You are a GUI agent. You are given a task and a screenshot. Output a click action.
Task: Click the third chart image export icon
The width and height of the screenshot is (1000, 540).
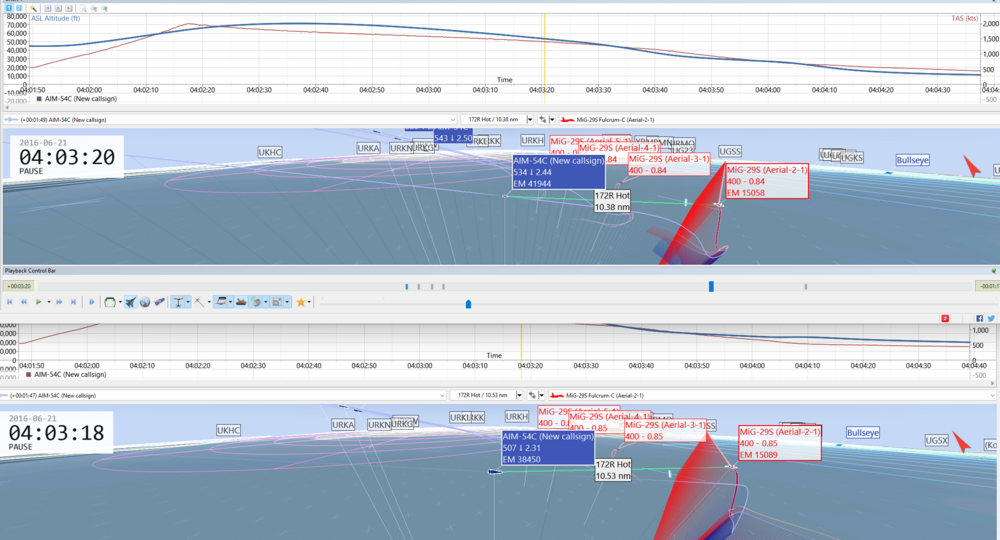pos(68,8)
